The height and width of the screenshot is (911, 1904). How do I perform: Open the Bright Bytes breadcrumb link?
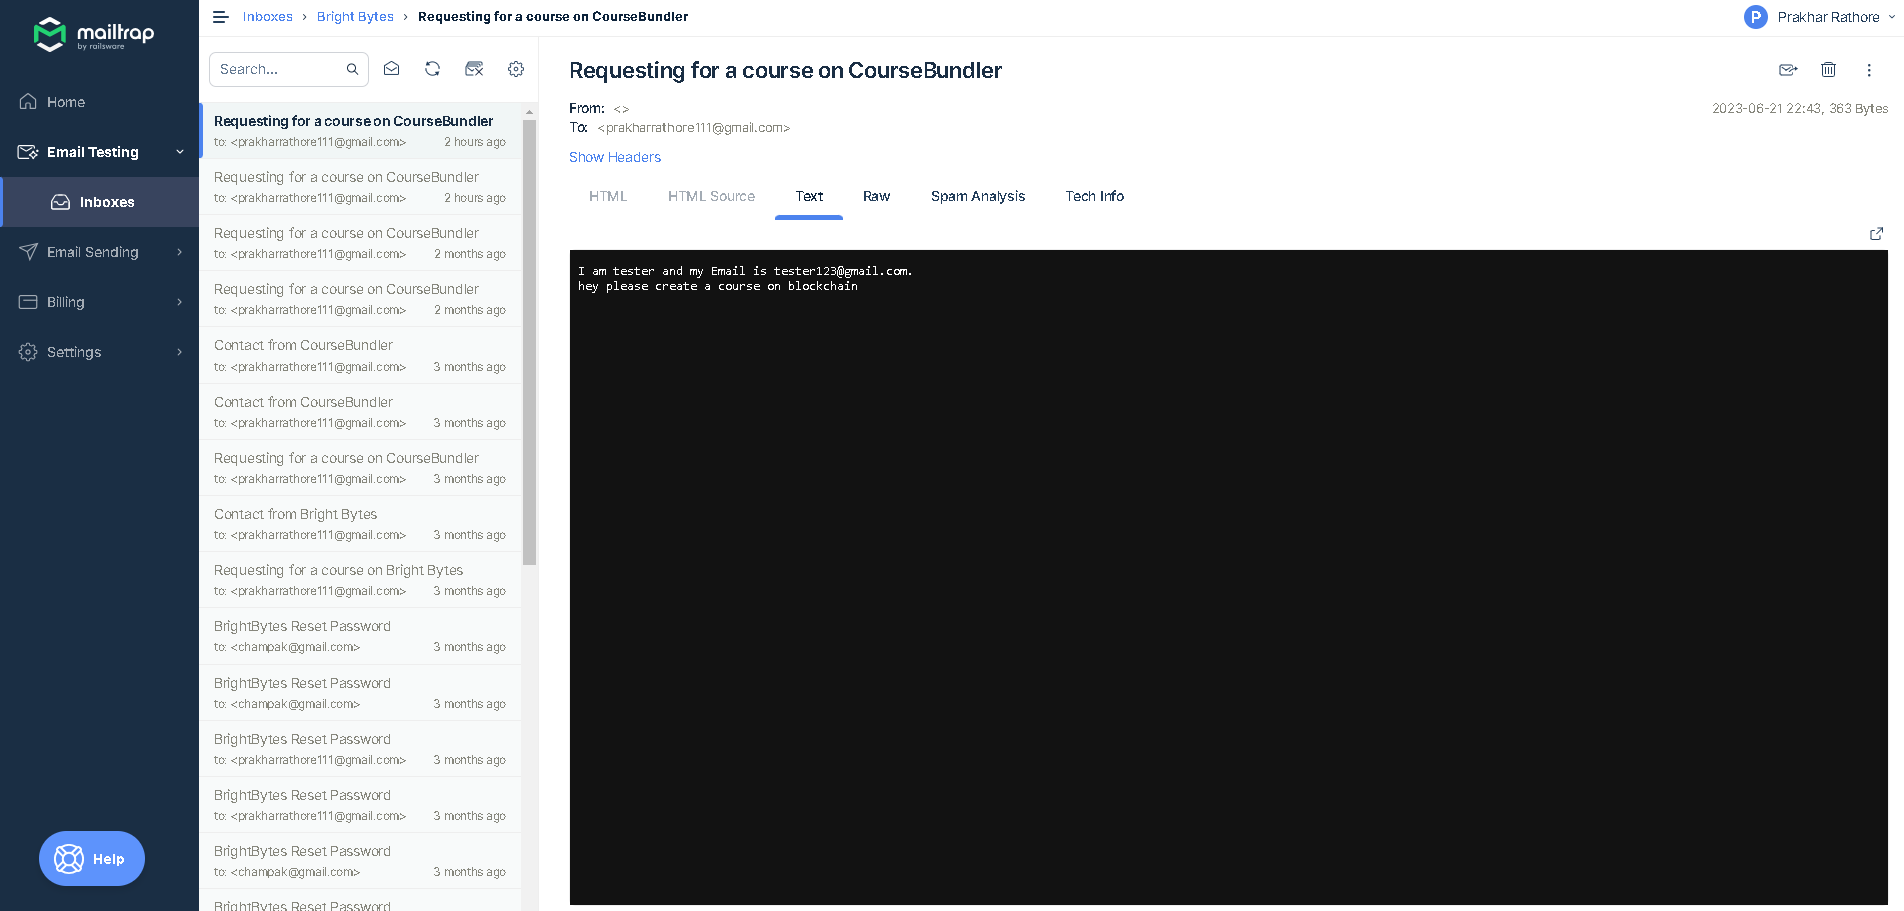pyautogui.click(x=355, y=16)
